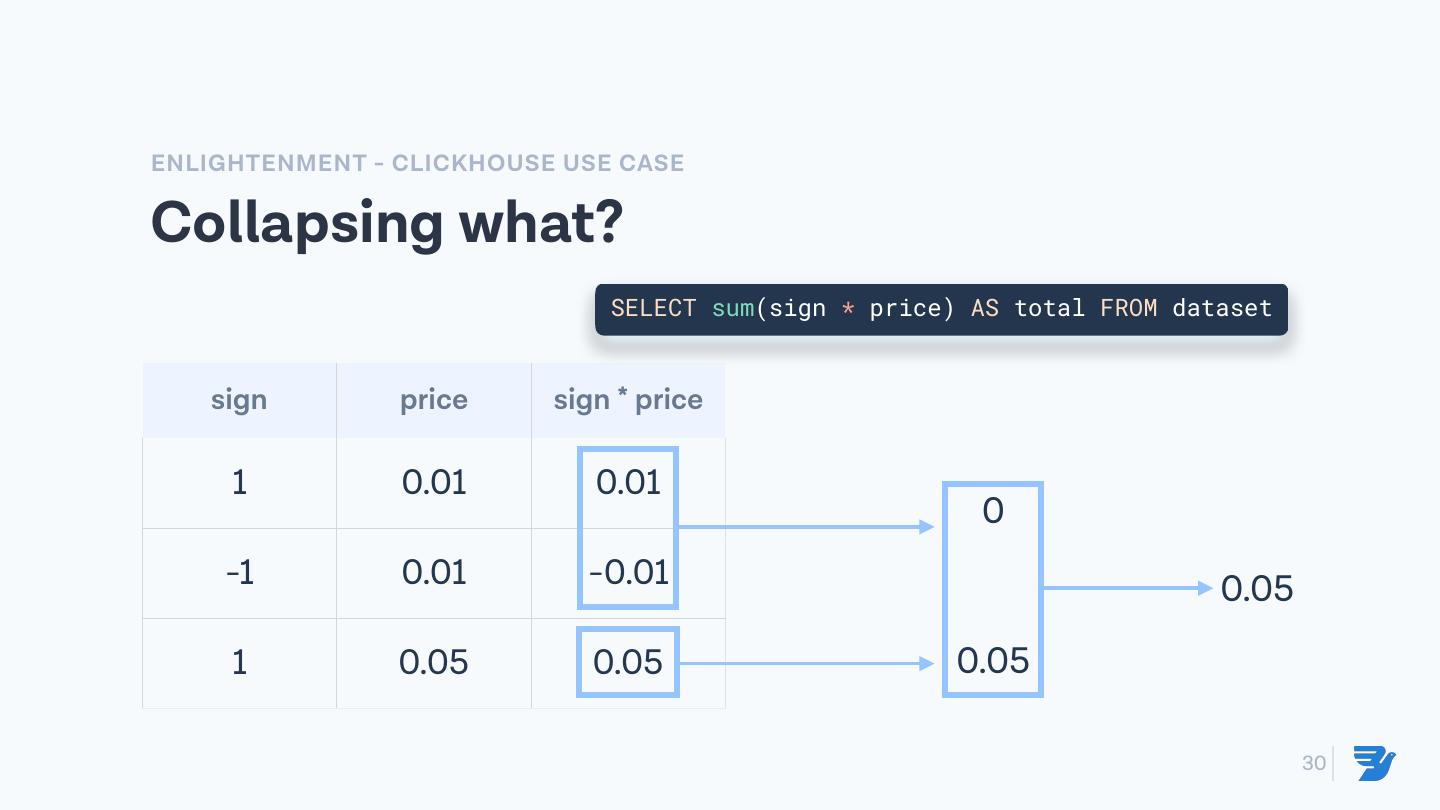Click the final total 0.05 at far right
The width and height of the screenshot is (1440, 810).
(1257, 589)
